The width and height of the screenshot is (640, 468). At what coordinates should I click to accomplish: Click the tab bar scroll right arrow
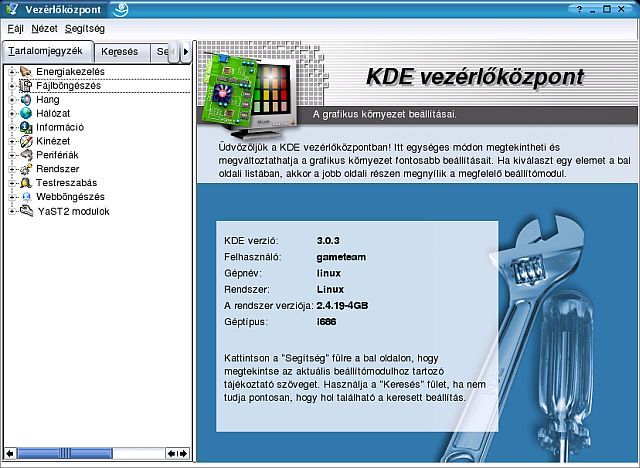[186, 52]
